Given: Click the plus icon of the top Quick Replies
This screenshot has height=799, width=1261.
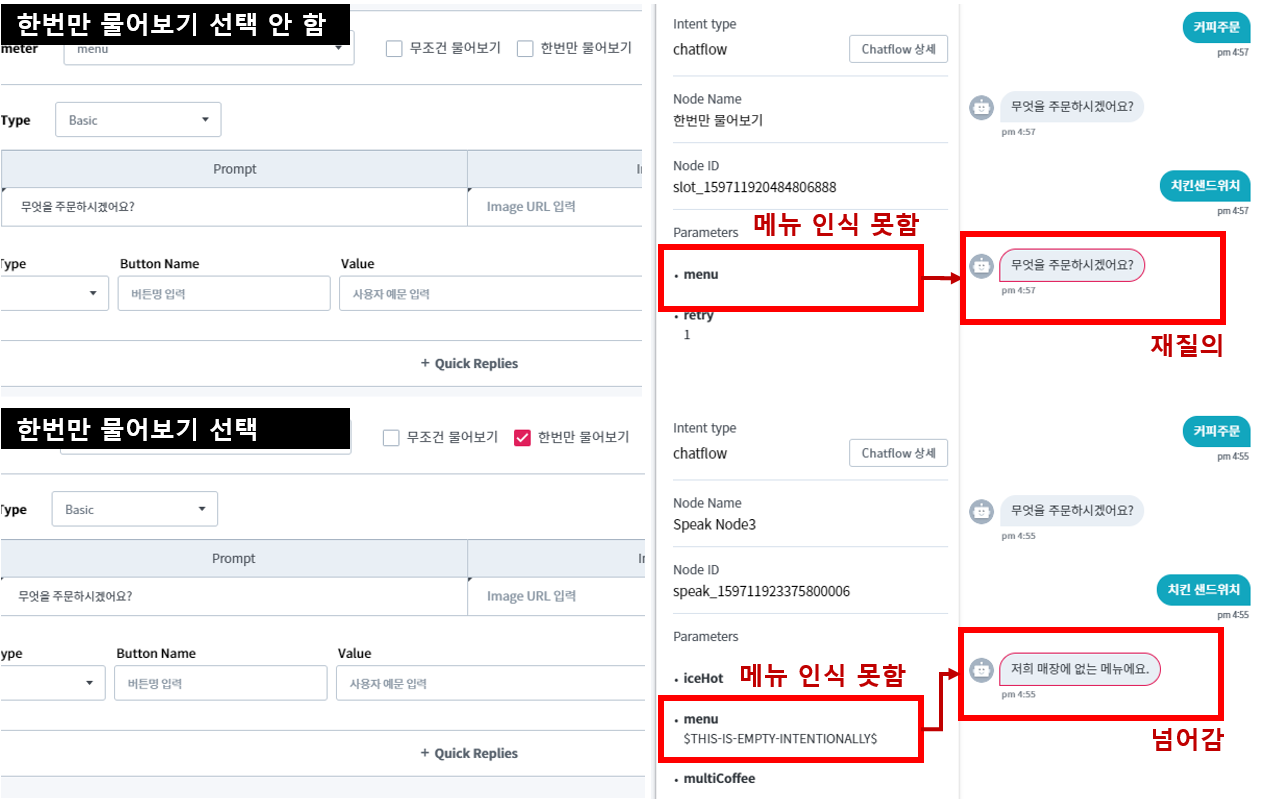Looking at the screenshot, I should point(425,363).
